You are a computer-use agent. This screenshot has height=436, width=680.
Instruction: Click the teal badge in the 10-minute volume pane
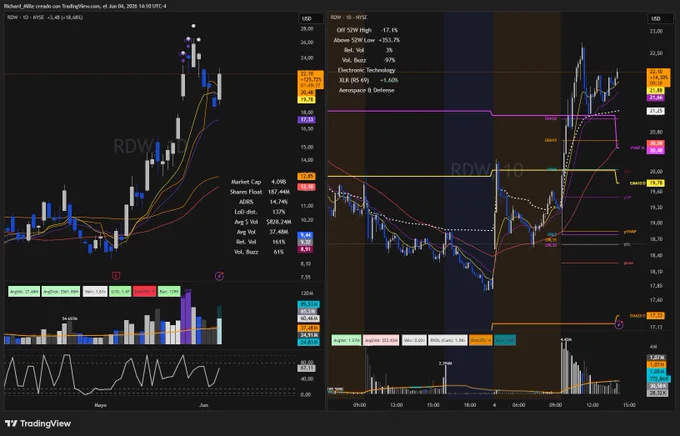click(505, 341)
